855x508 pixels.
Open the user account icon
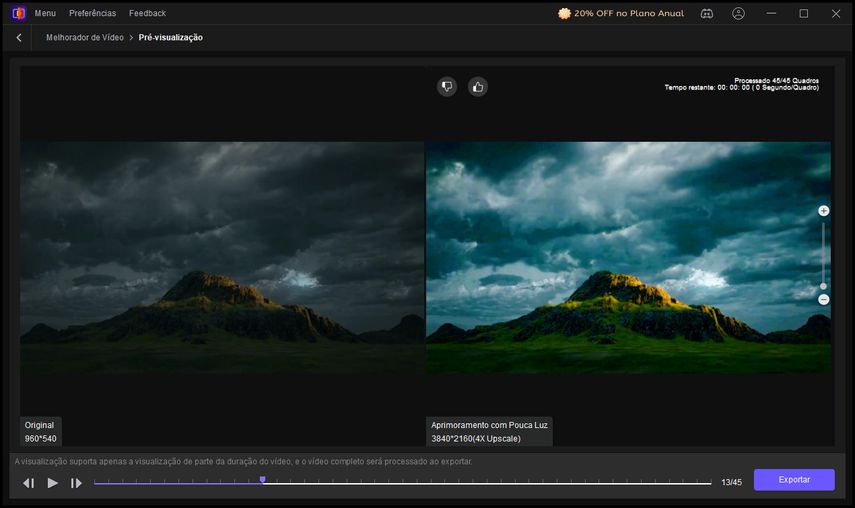click(738, 14)
